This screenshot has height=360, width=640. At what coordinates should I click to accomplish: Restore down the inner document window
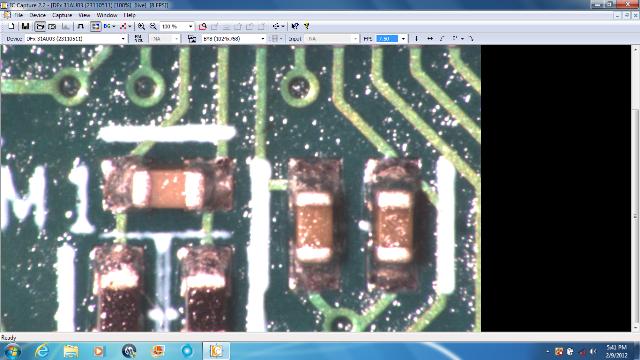627,15
